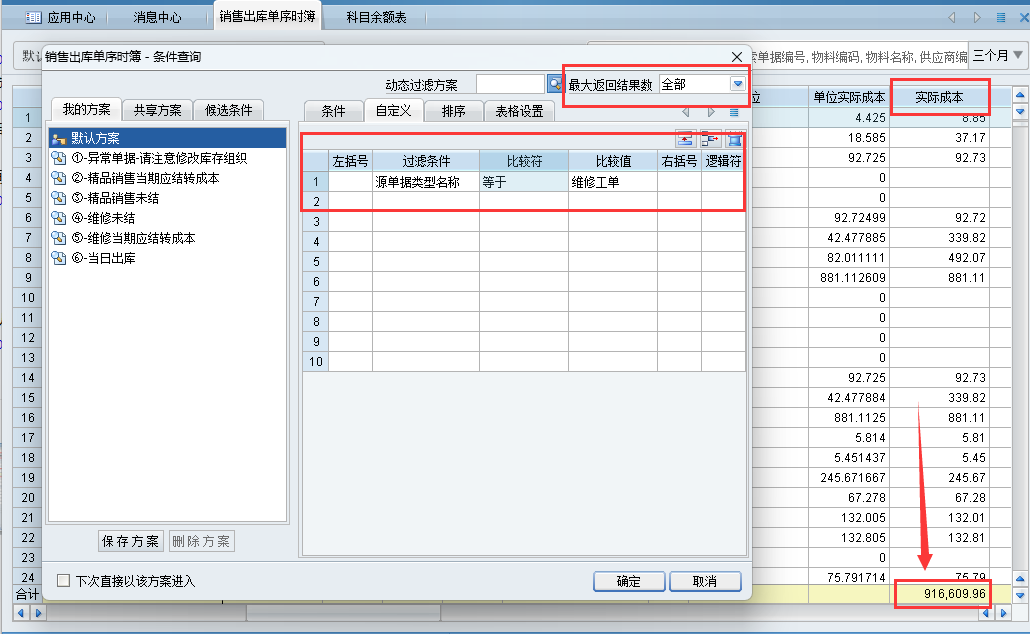Select the ⑥-当日出库 scheme
Viewport: 1030px width, 634px height.
tap(103, 258)
